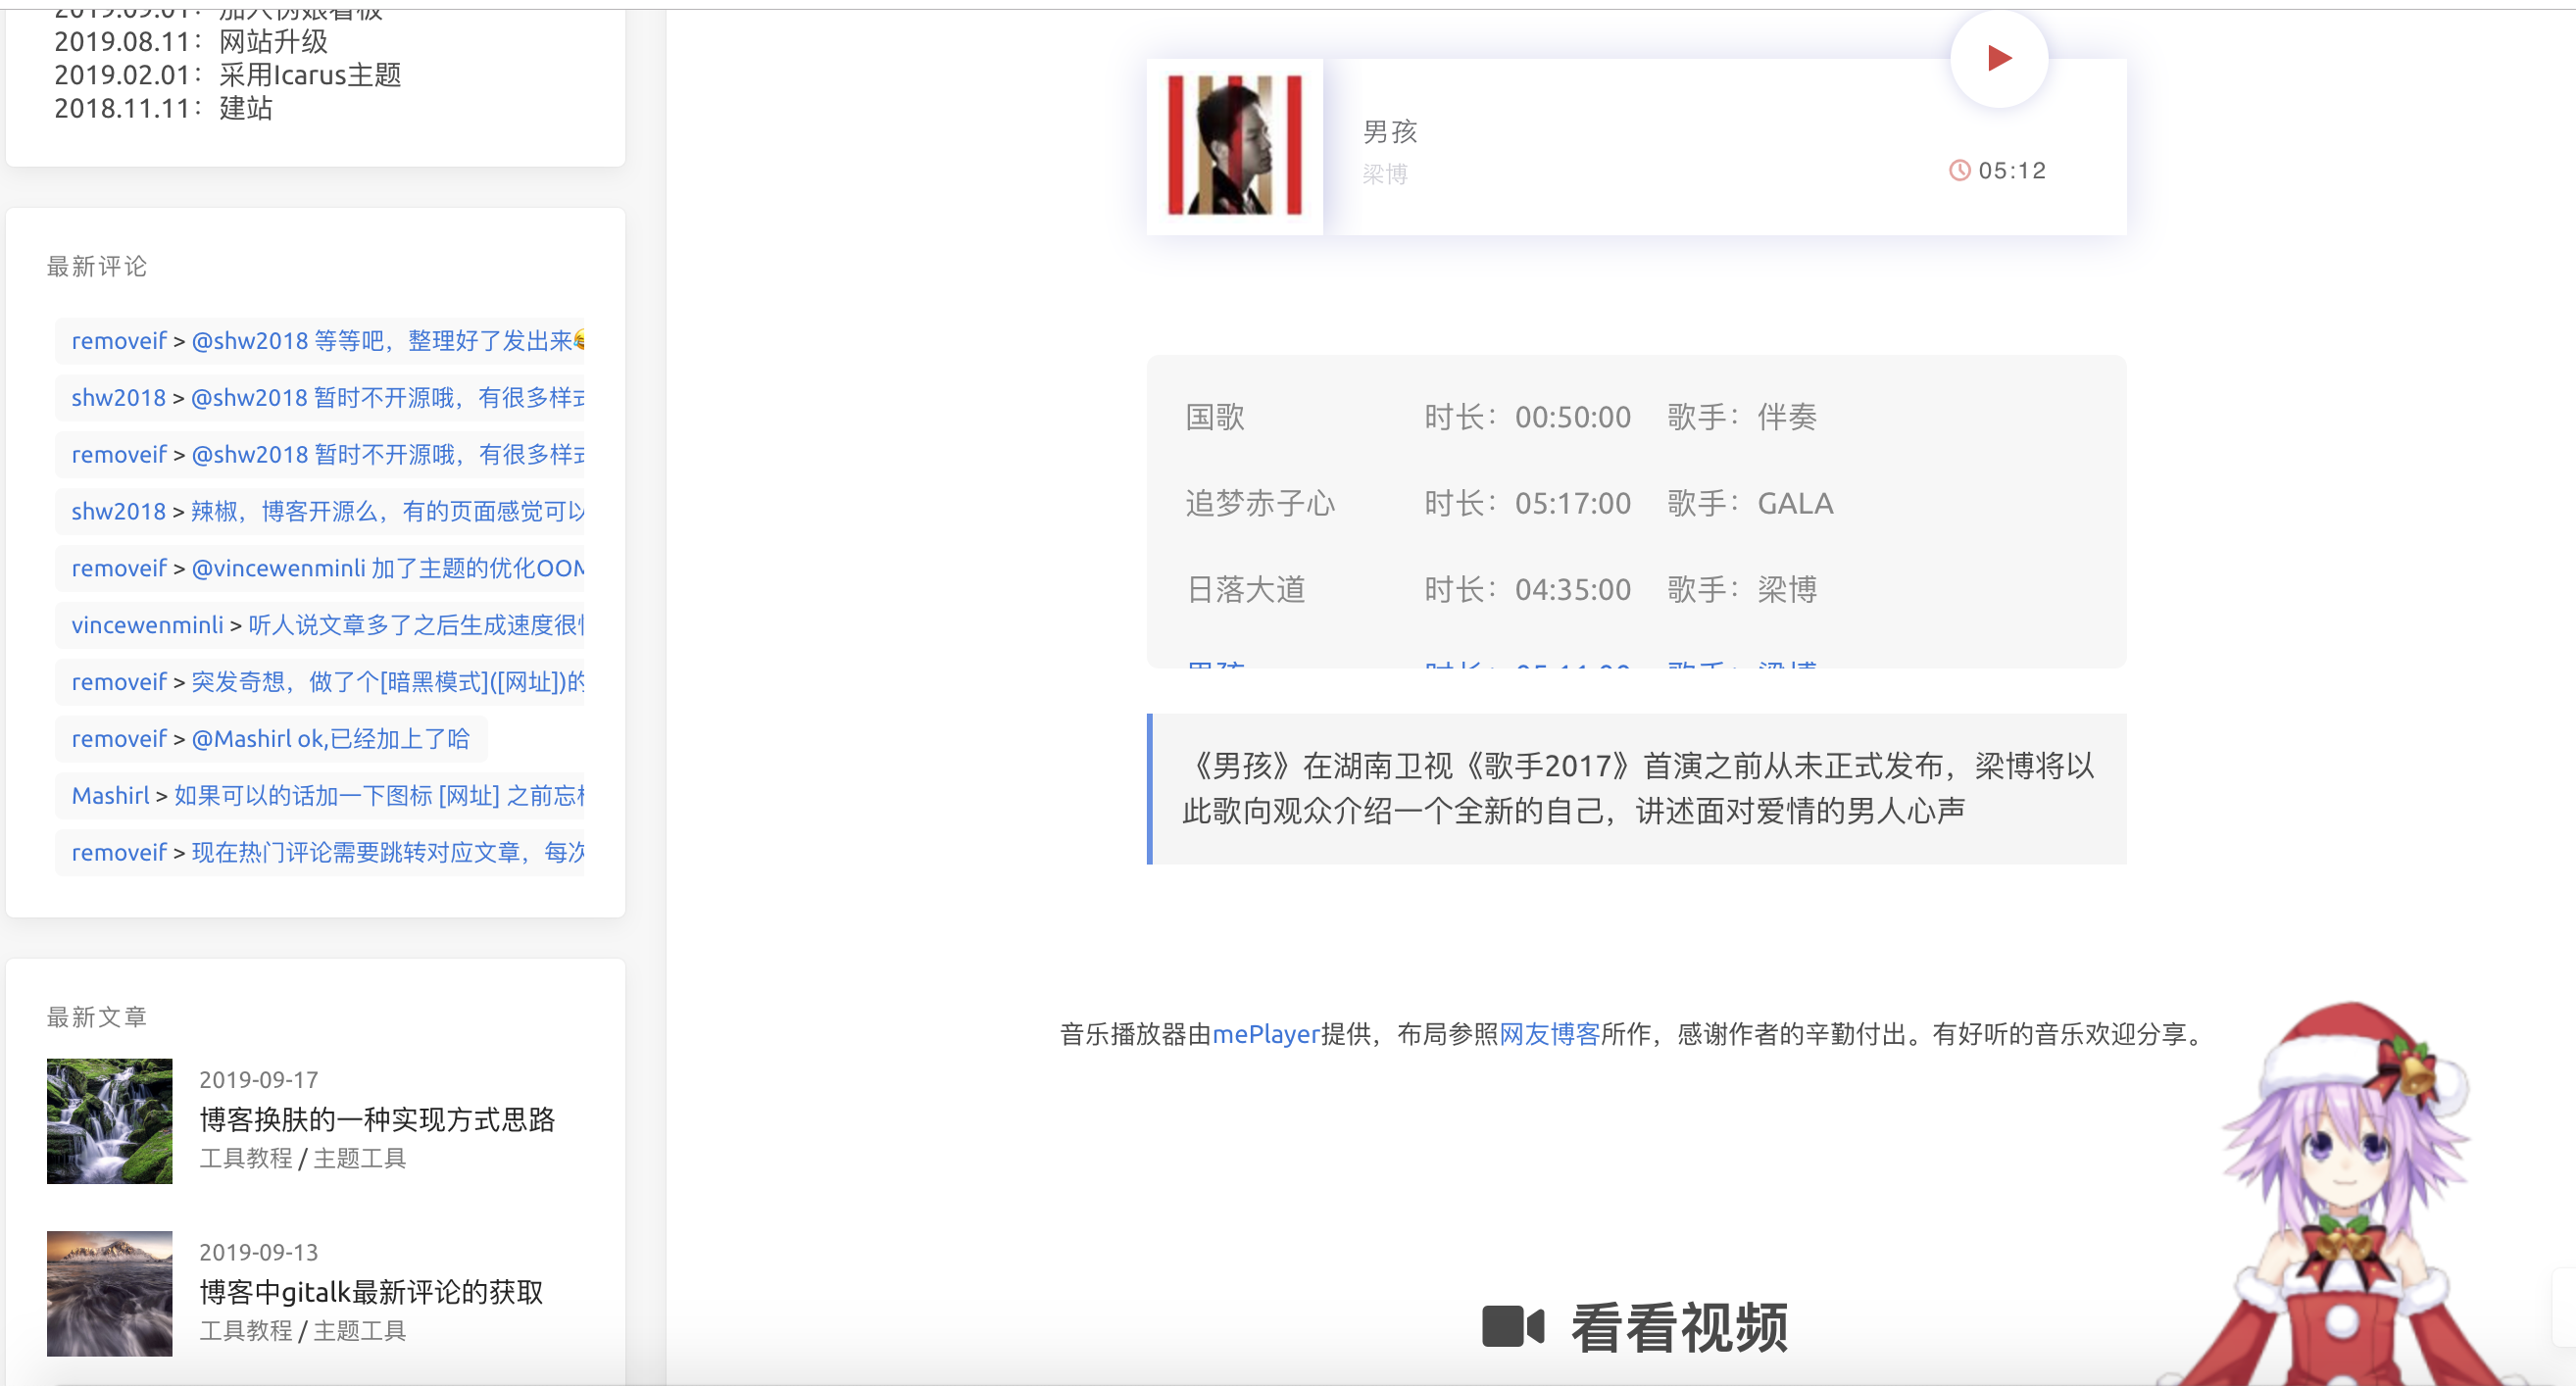
Task: Select 追梦赤子心 in the playlist
Action: [1260, 503]
